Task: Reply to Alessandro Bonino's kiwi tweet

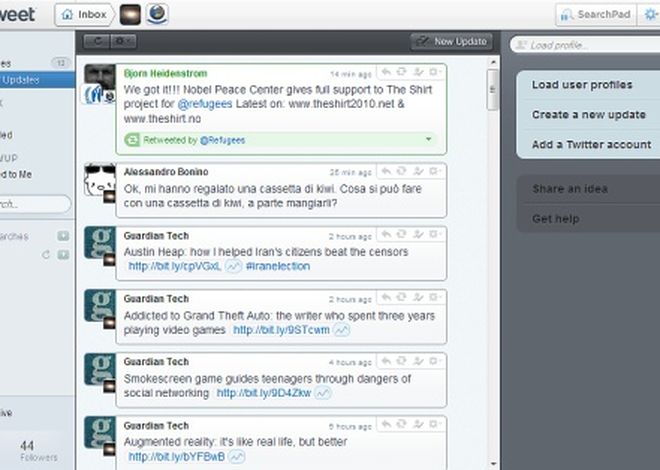Action: pos(386,171)
